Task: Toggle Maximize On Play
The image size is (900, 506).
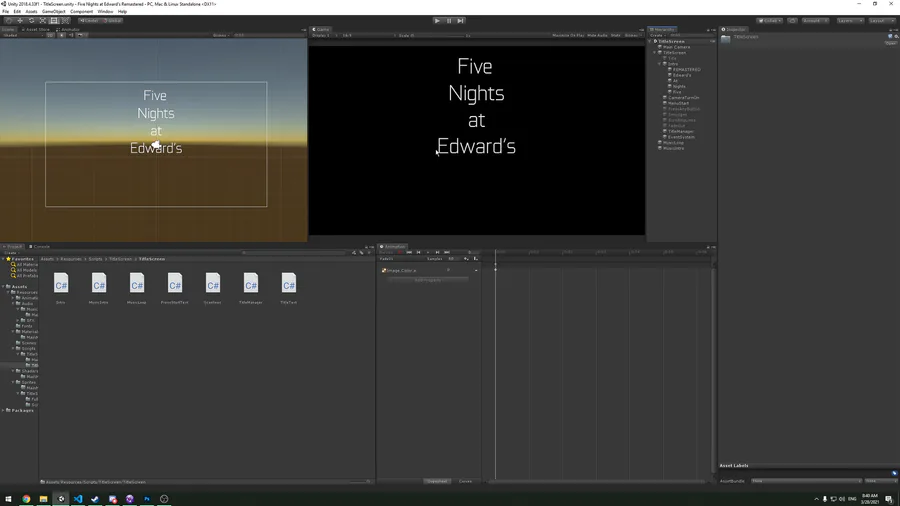Action: tap(568, 36)
